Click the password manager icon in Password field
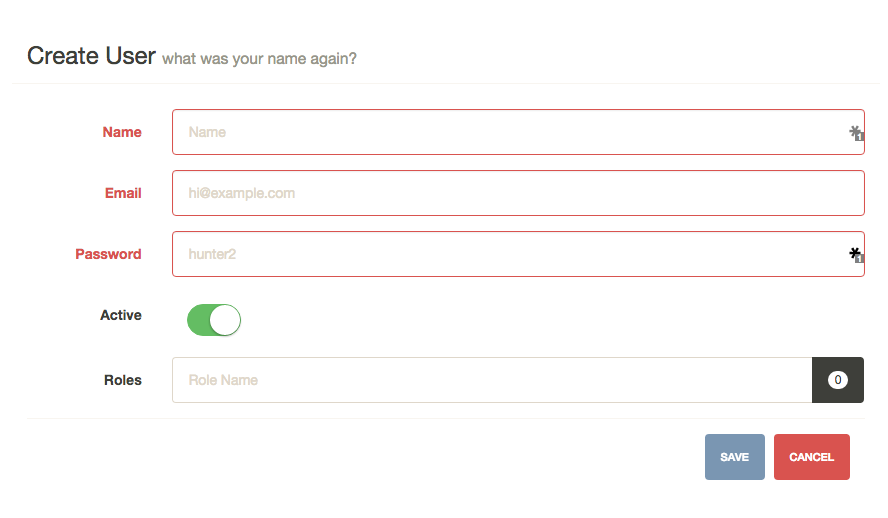888x518 pixels. pos(856,255)
